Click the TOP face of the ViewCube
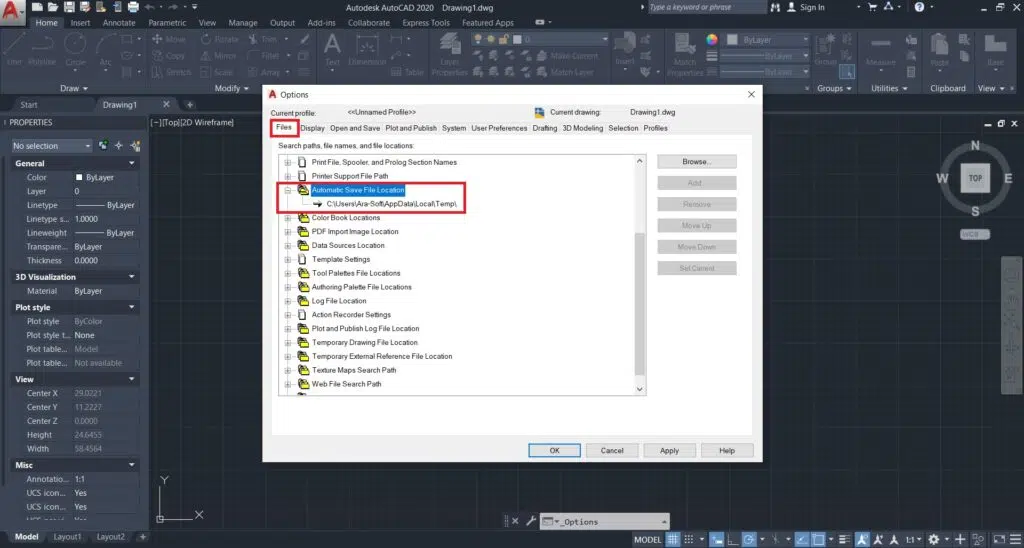The image size is (1024, 548). (975, 178)
